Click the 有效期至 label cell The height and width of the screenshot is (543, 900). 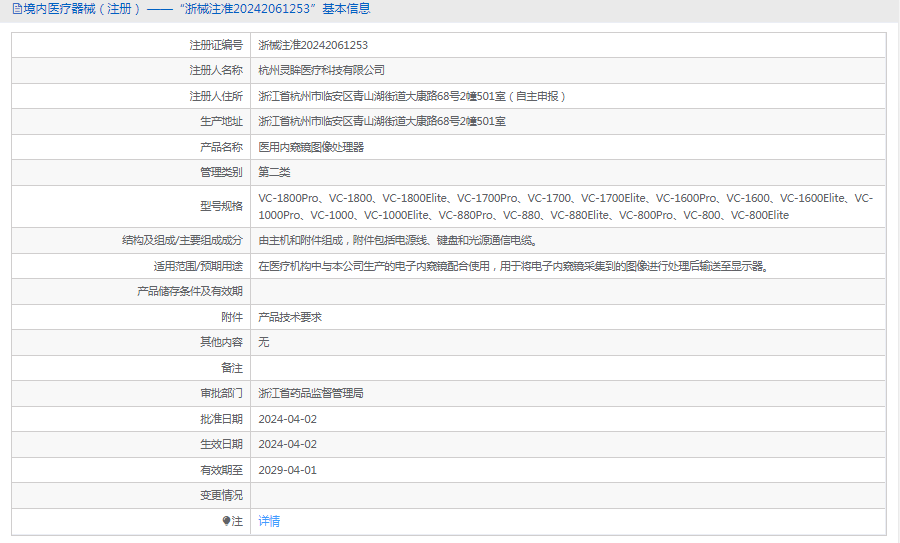[131, 470]
